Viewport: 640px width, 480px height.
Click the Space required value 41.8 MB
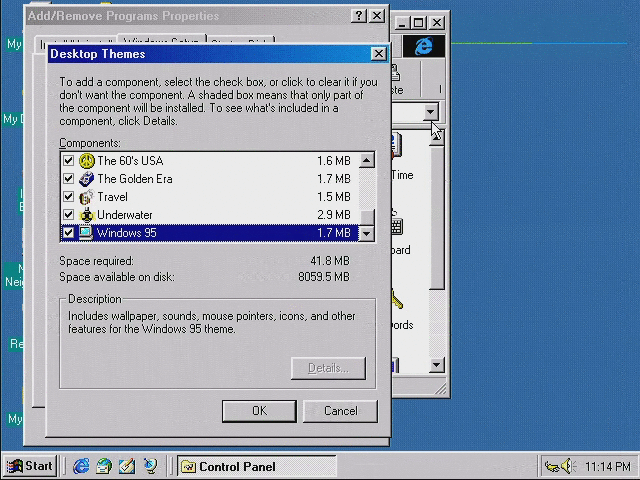coord(330,260)
